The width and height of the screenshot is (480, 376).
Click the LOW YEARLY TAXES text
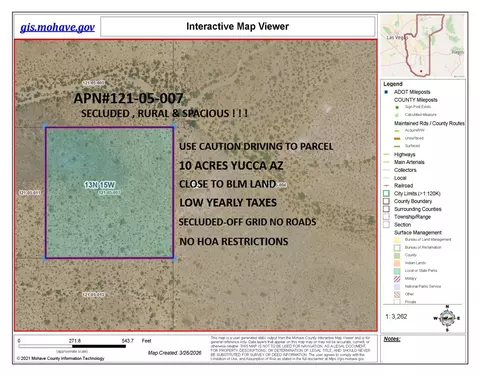click(228, 203)
